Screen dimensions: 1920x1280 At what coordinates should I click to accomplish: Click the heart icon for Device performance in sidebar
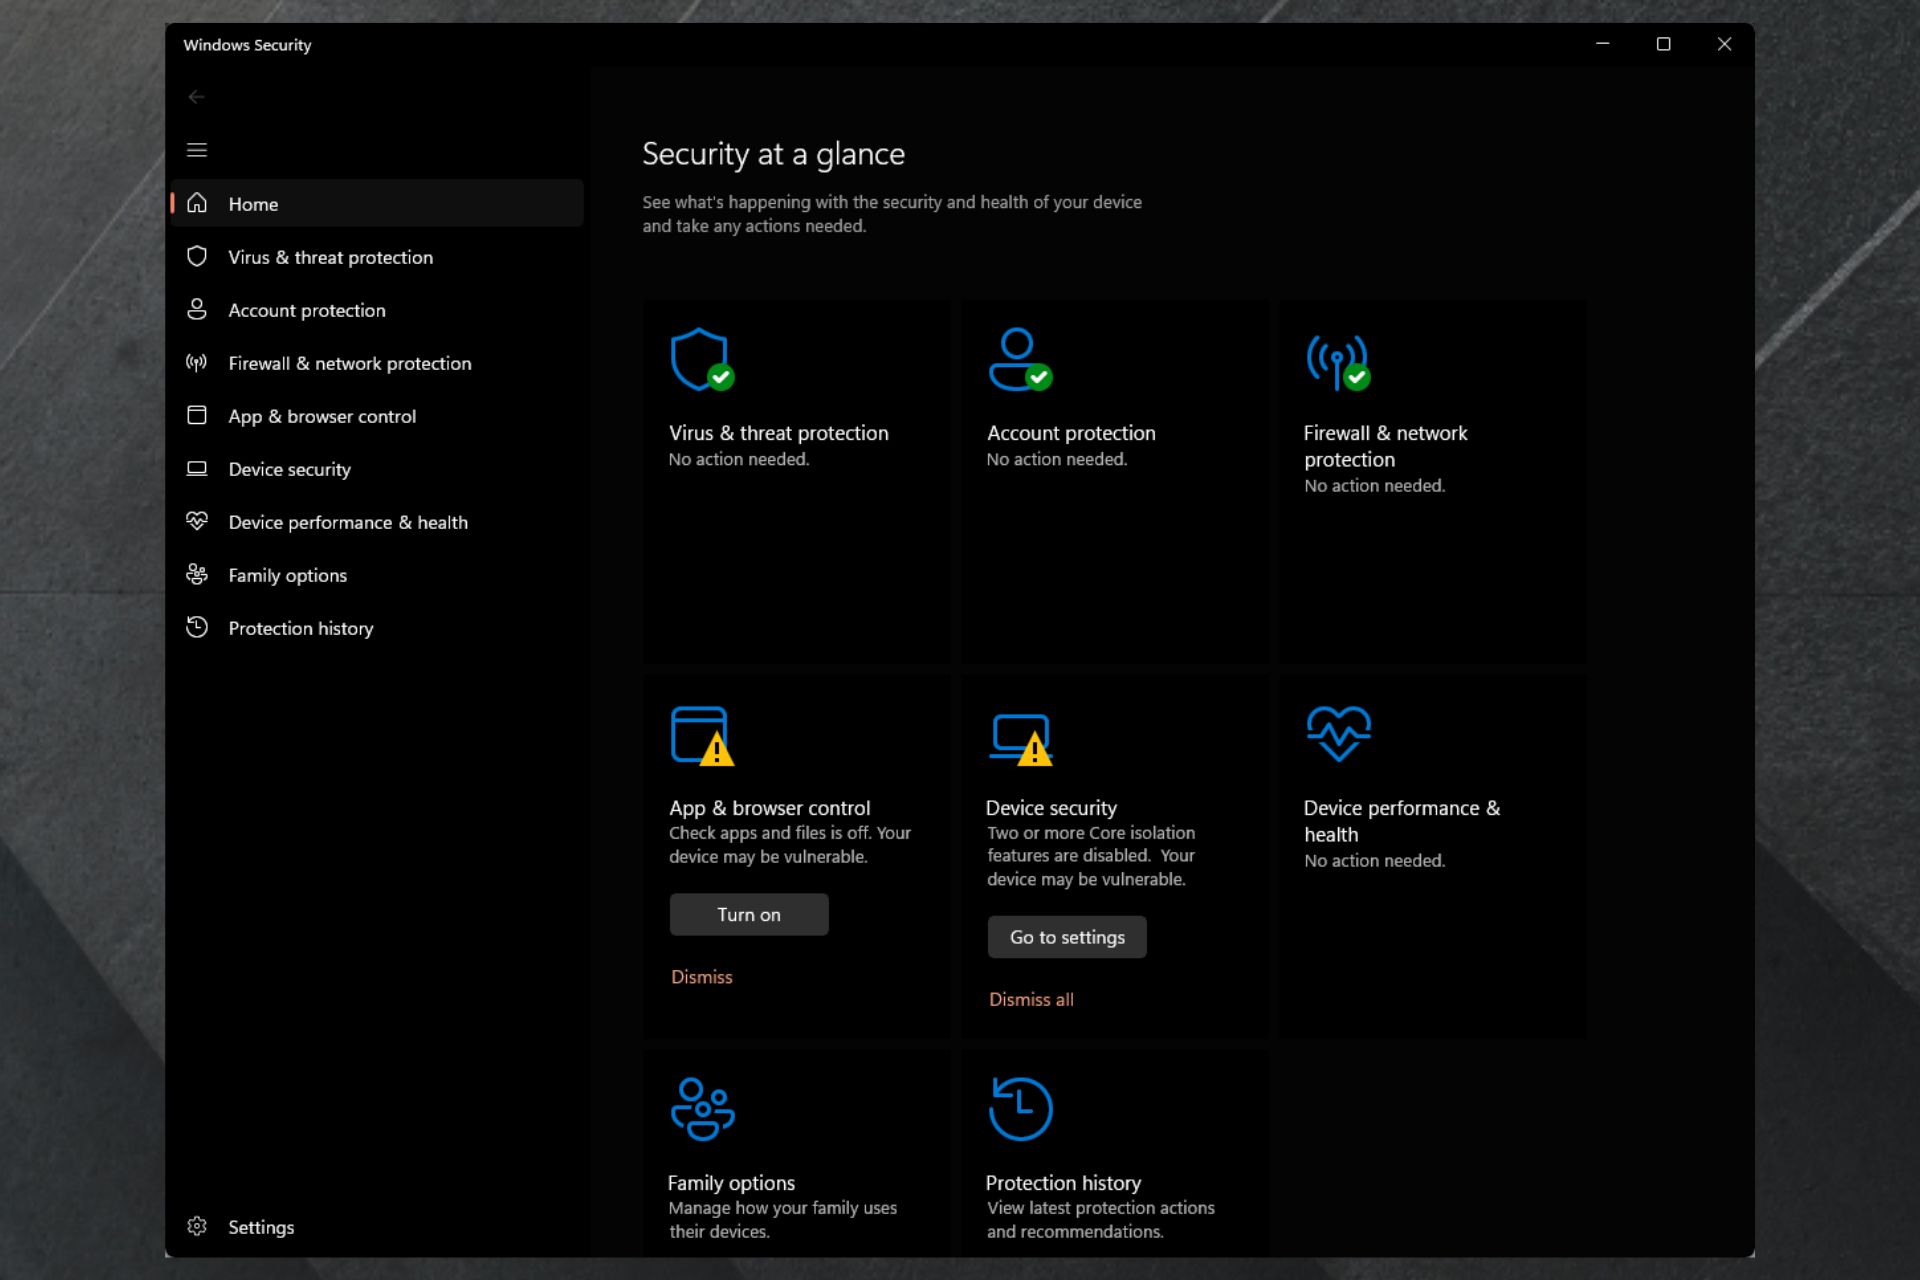pyautogui.click(x=197, y=521)
